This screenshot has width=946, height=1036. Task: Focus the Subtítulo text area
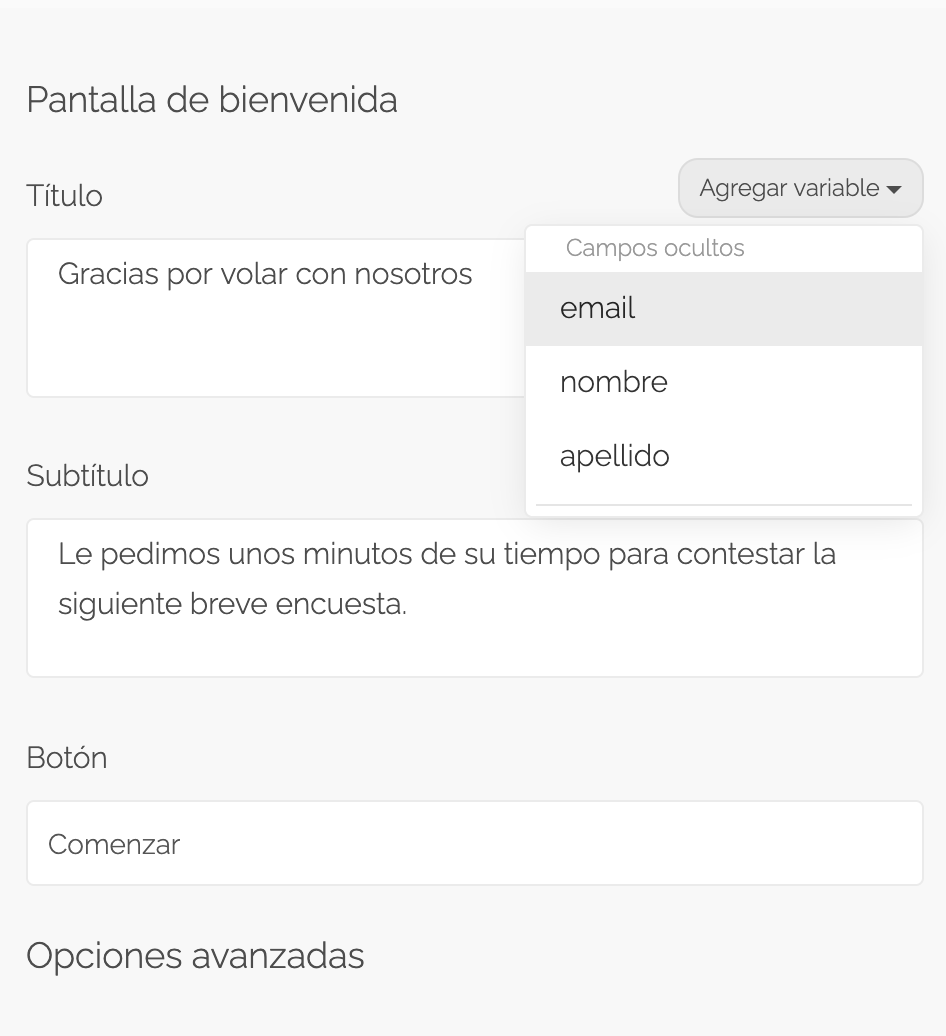474,598
